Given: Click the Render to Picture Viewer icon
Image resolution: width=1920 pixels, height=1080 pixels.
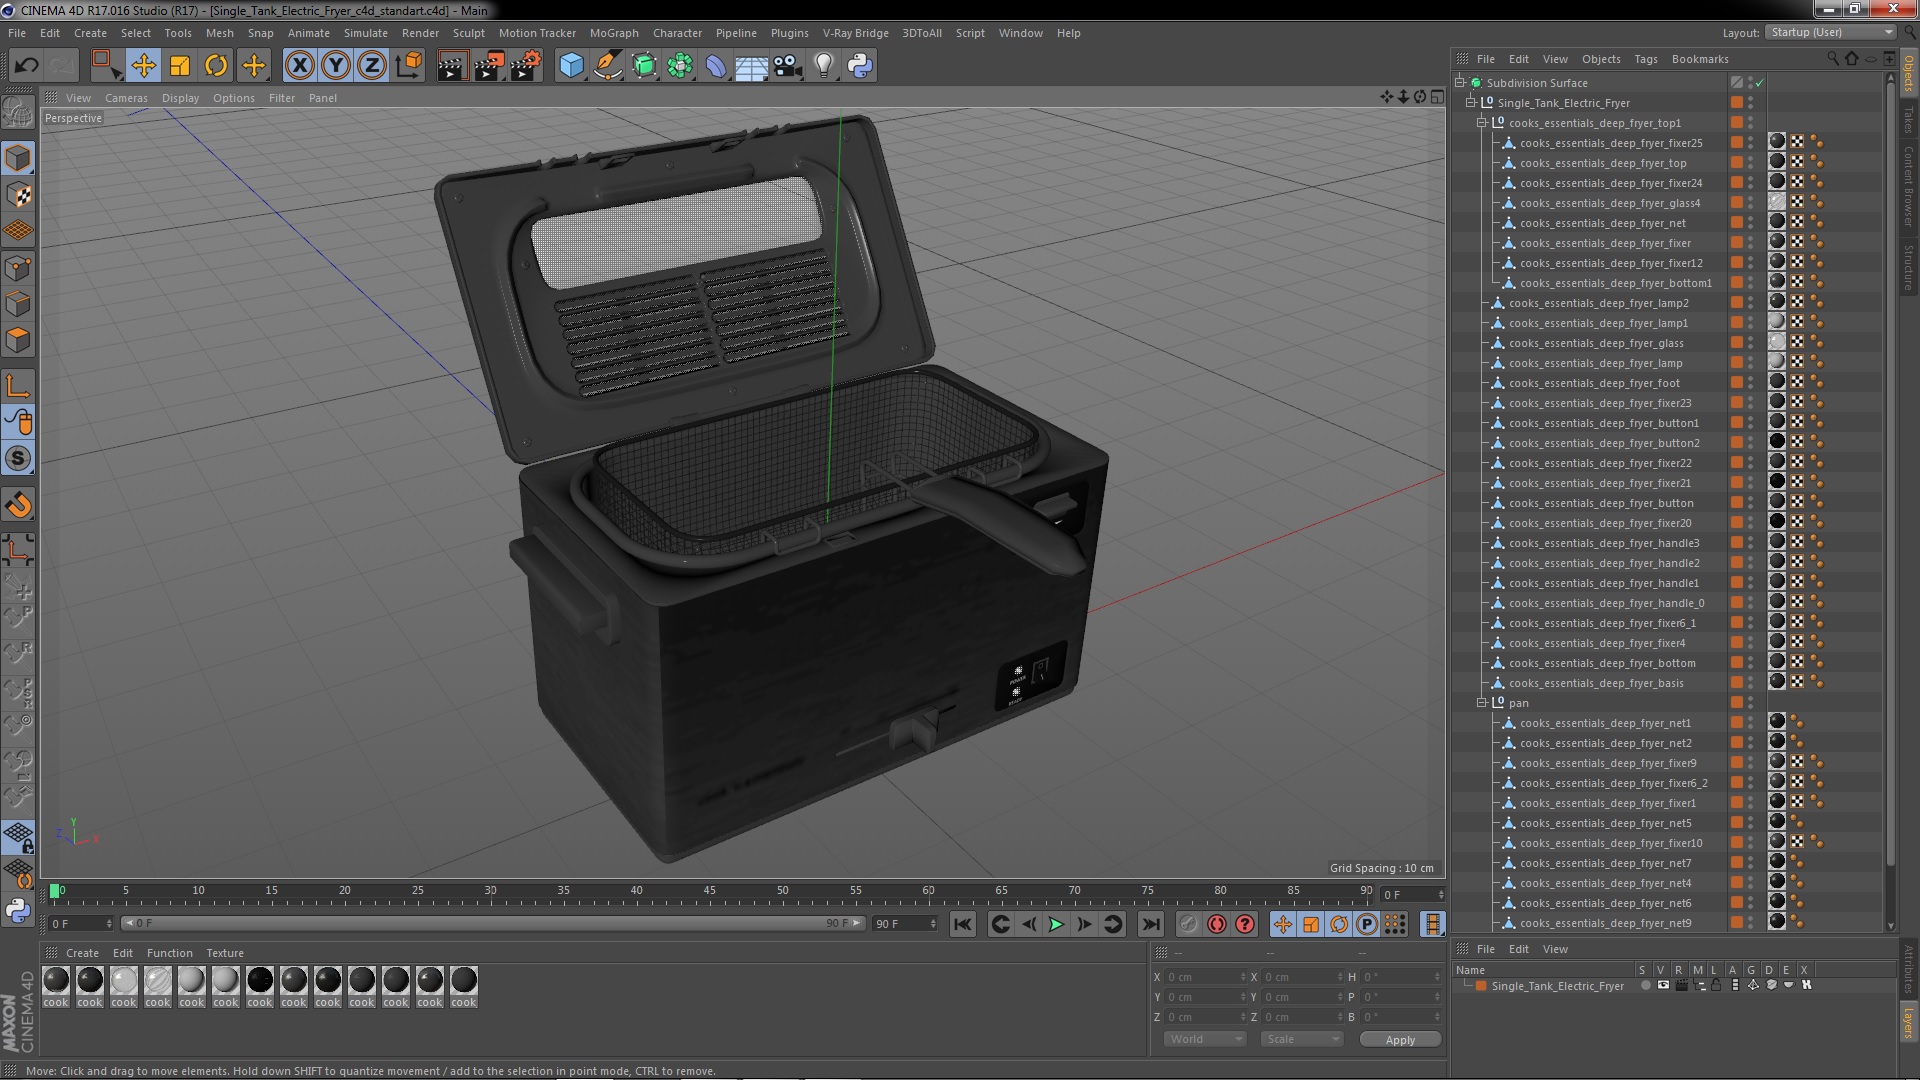Looking at the screenshot, I should coord(488,66).
